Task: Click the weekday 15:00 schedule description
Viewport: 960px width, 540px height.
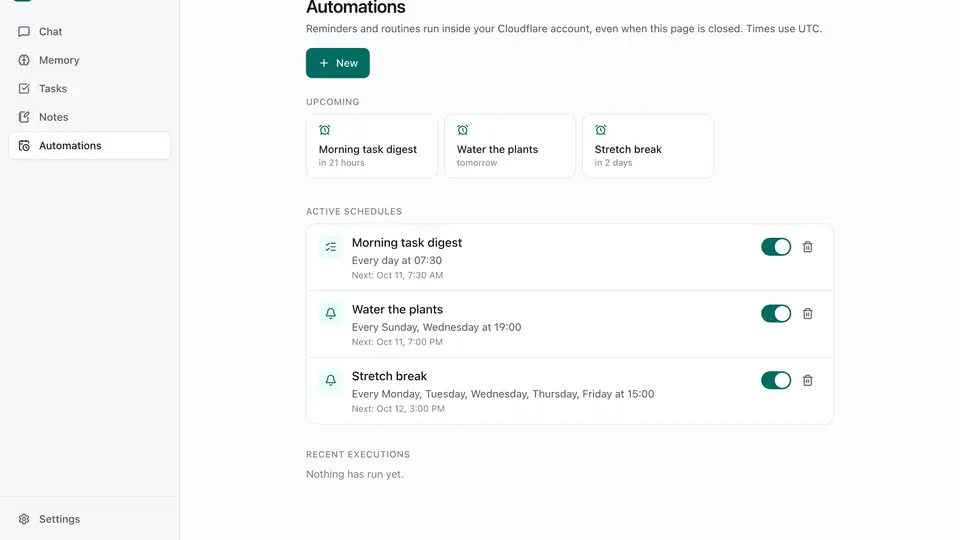Action: pos(503,394)
